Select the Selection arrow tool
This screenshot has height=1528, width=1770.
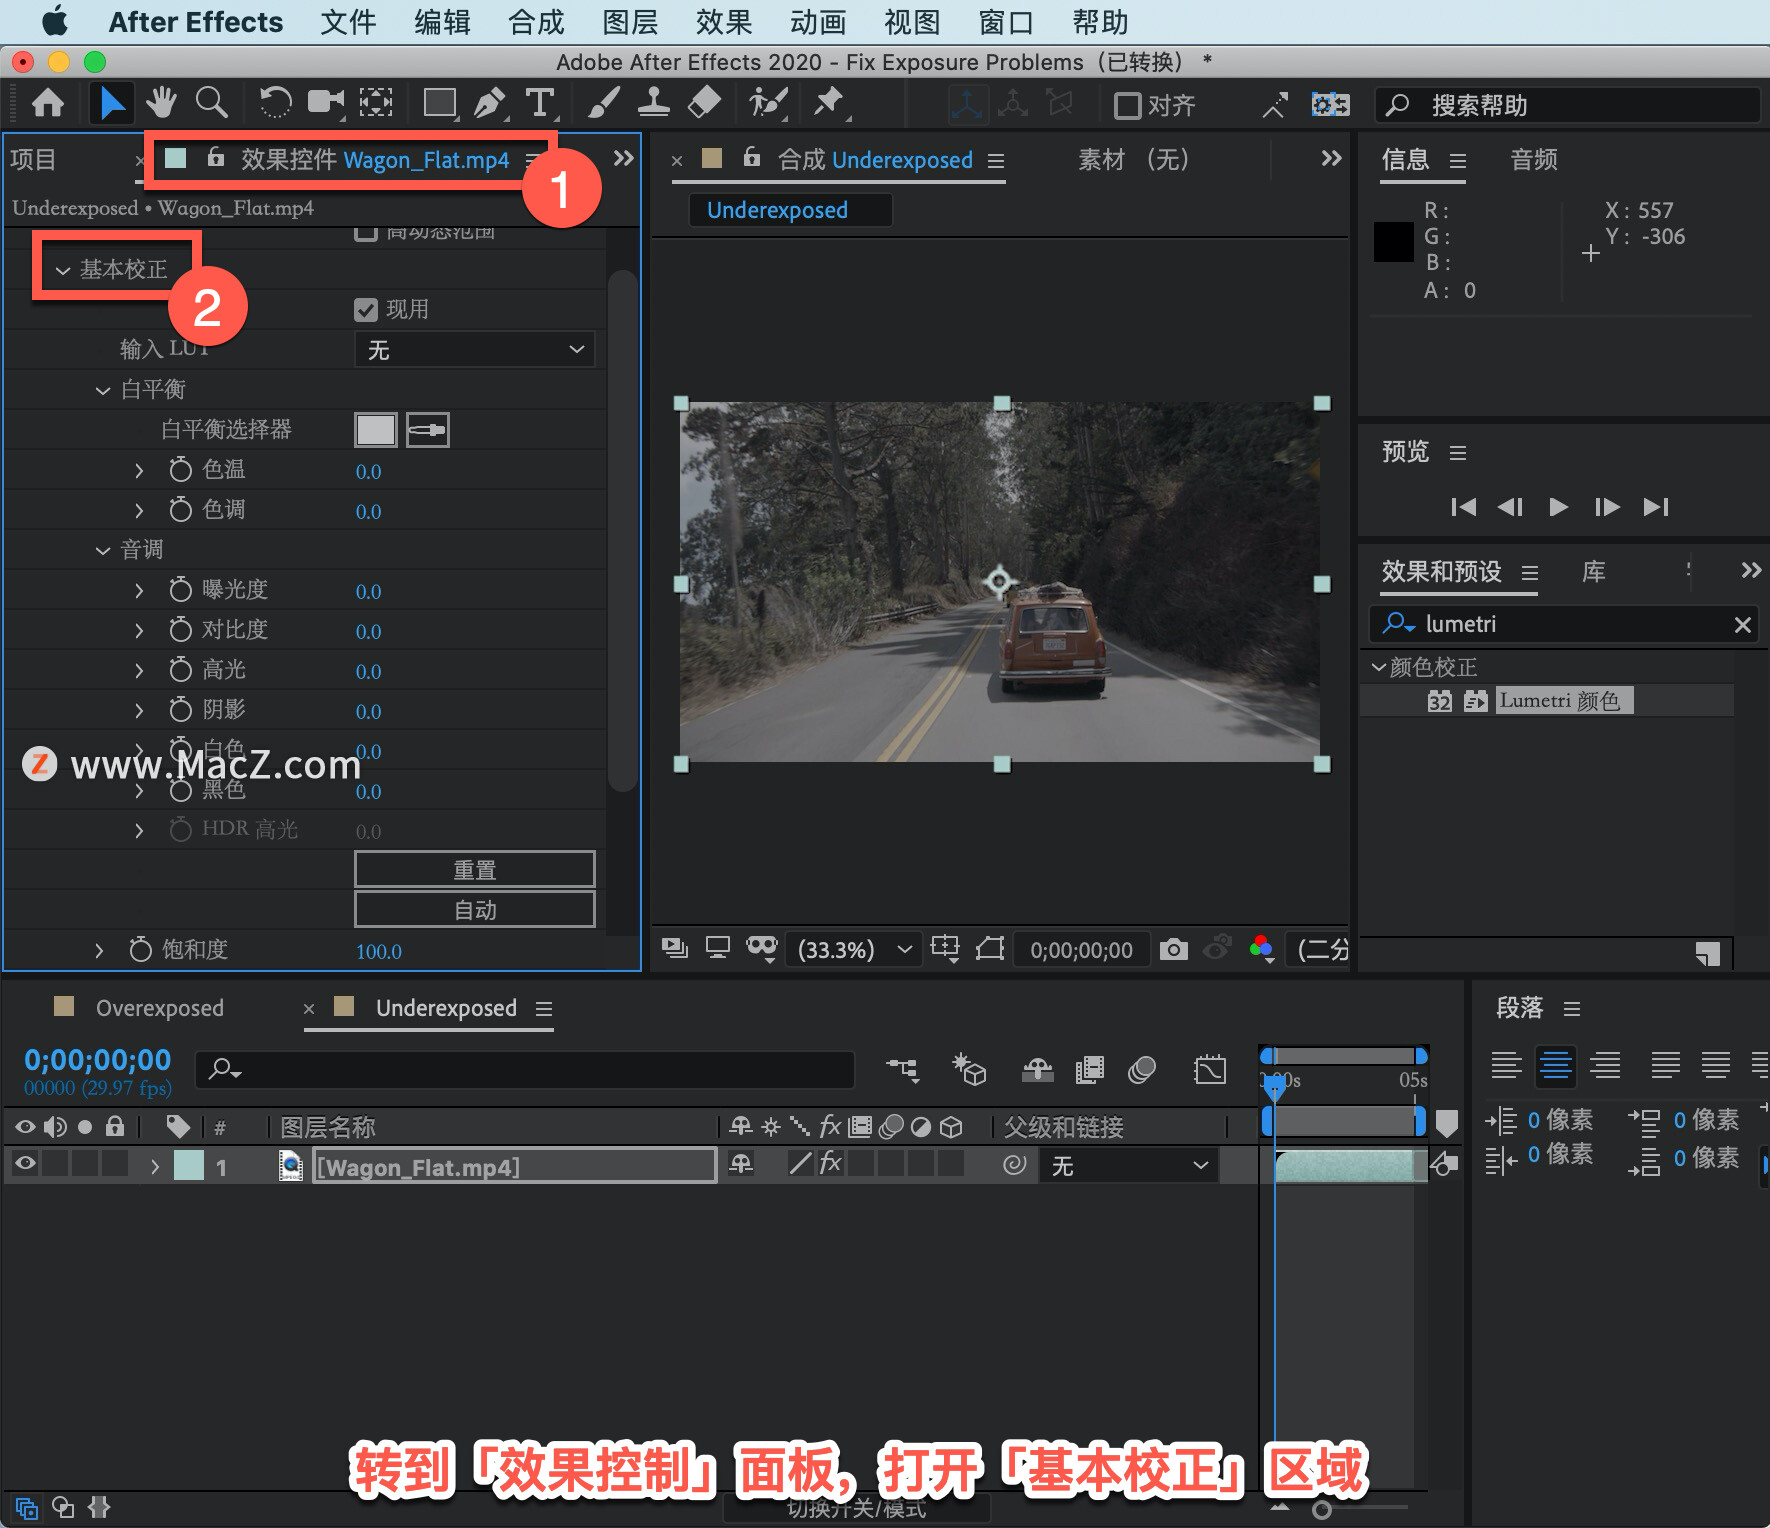(x=111, y=104)
